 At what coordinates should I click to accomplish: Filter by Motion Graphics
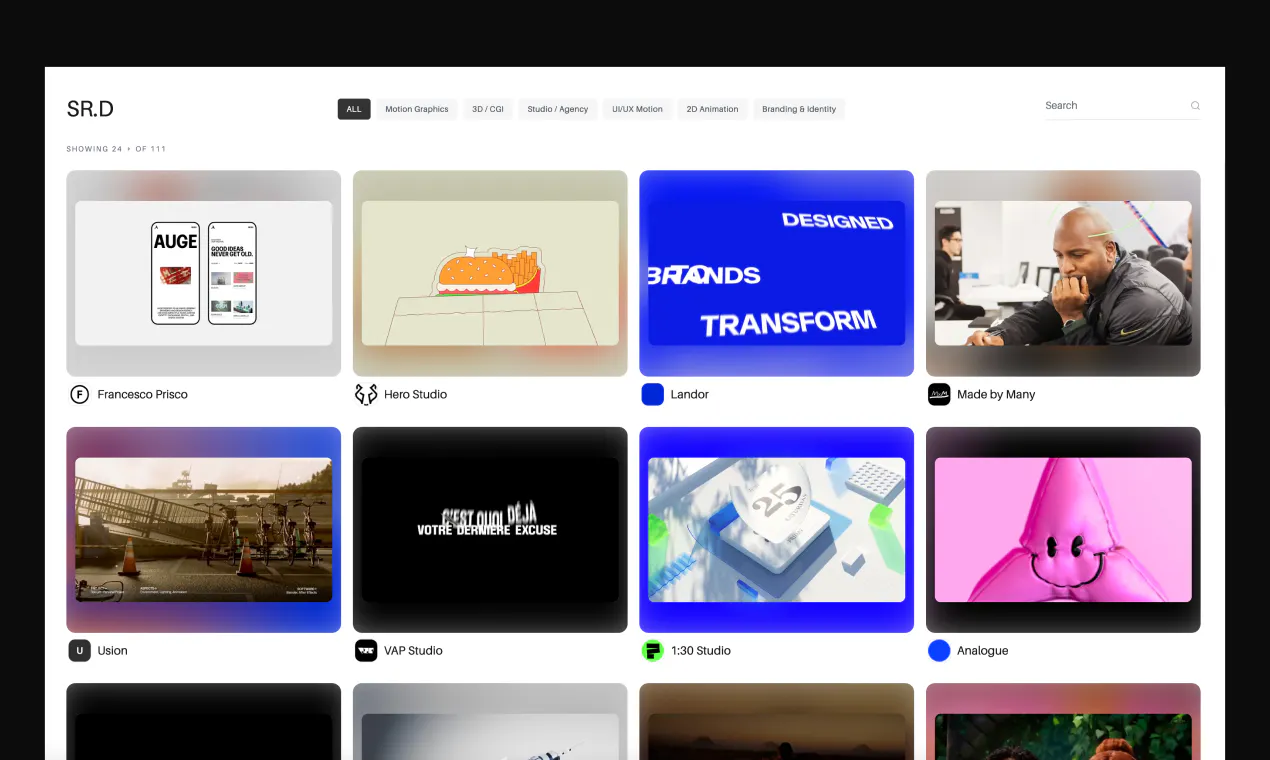pos(417,109)
